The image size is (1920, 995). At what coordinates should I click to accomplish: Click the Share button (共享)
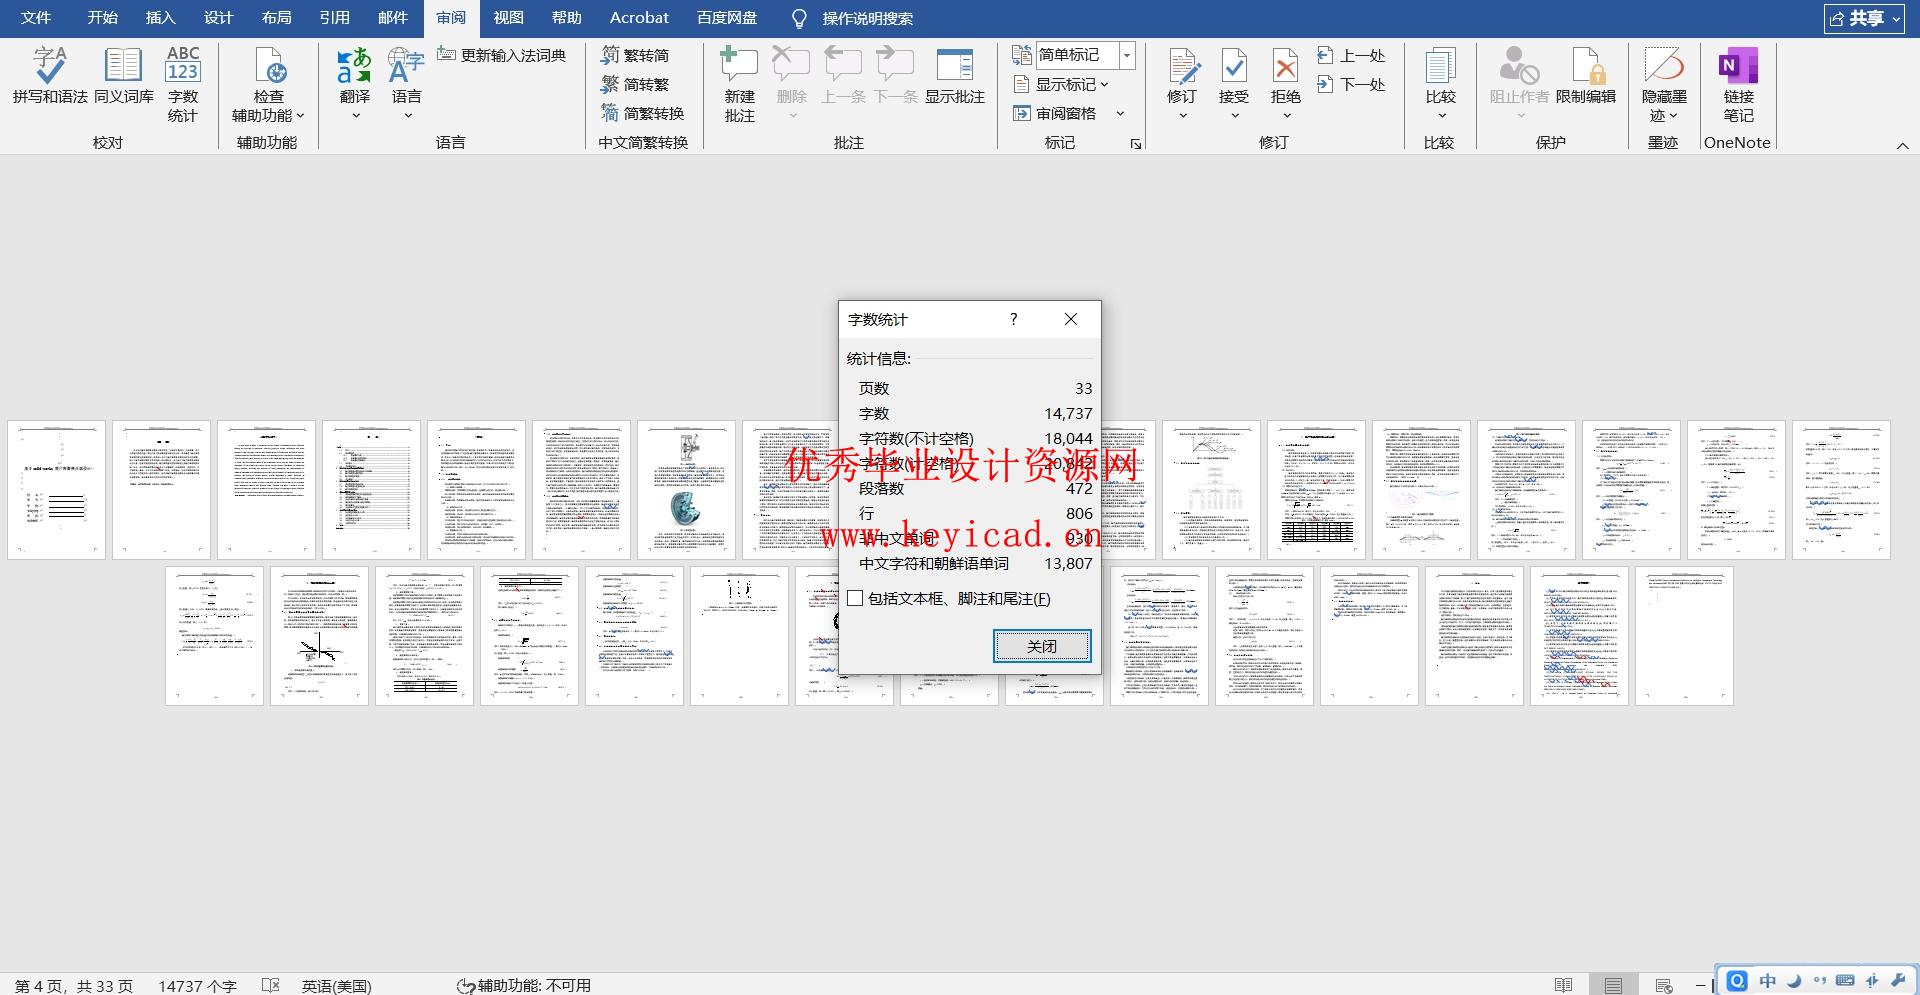1864,18
